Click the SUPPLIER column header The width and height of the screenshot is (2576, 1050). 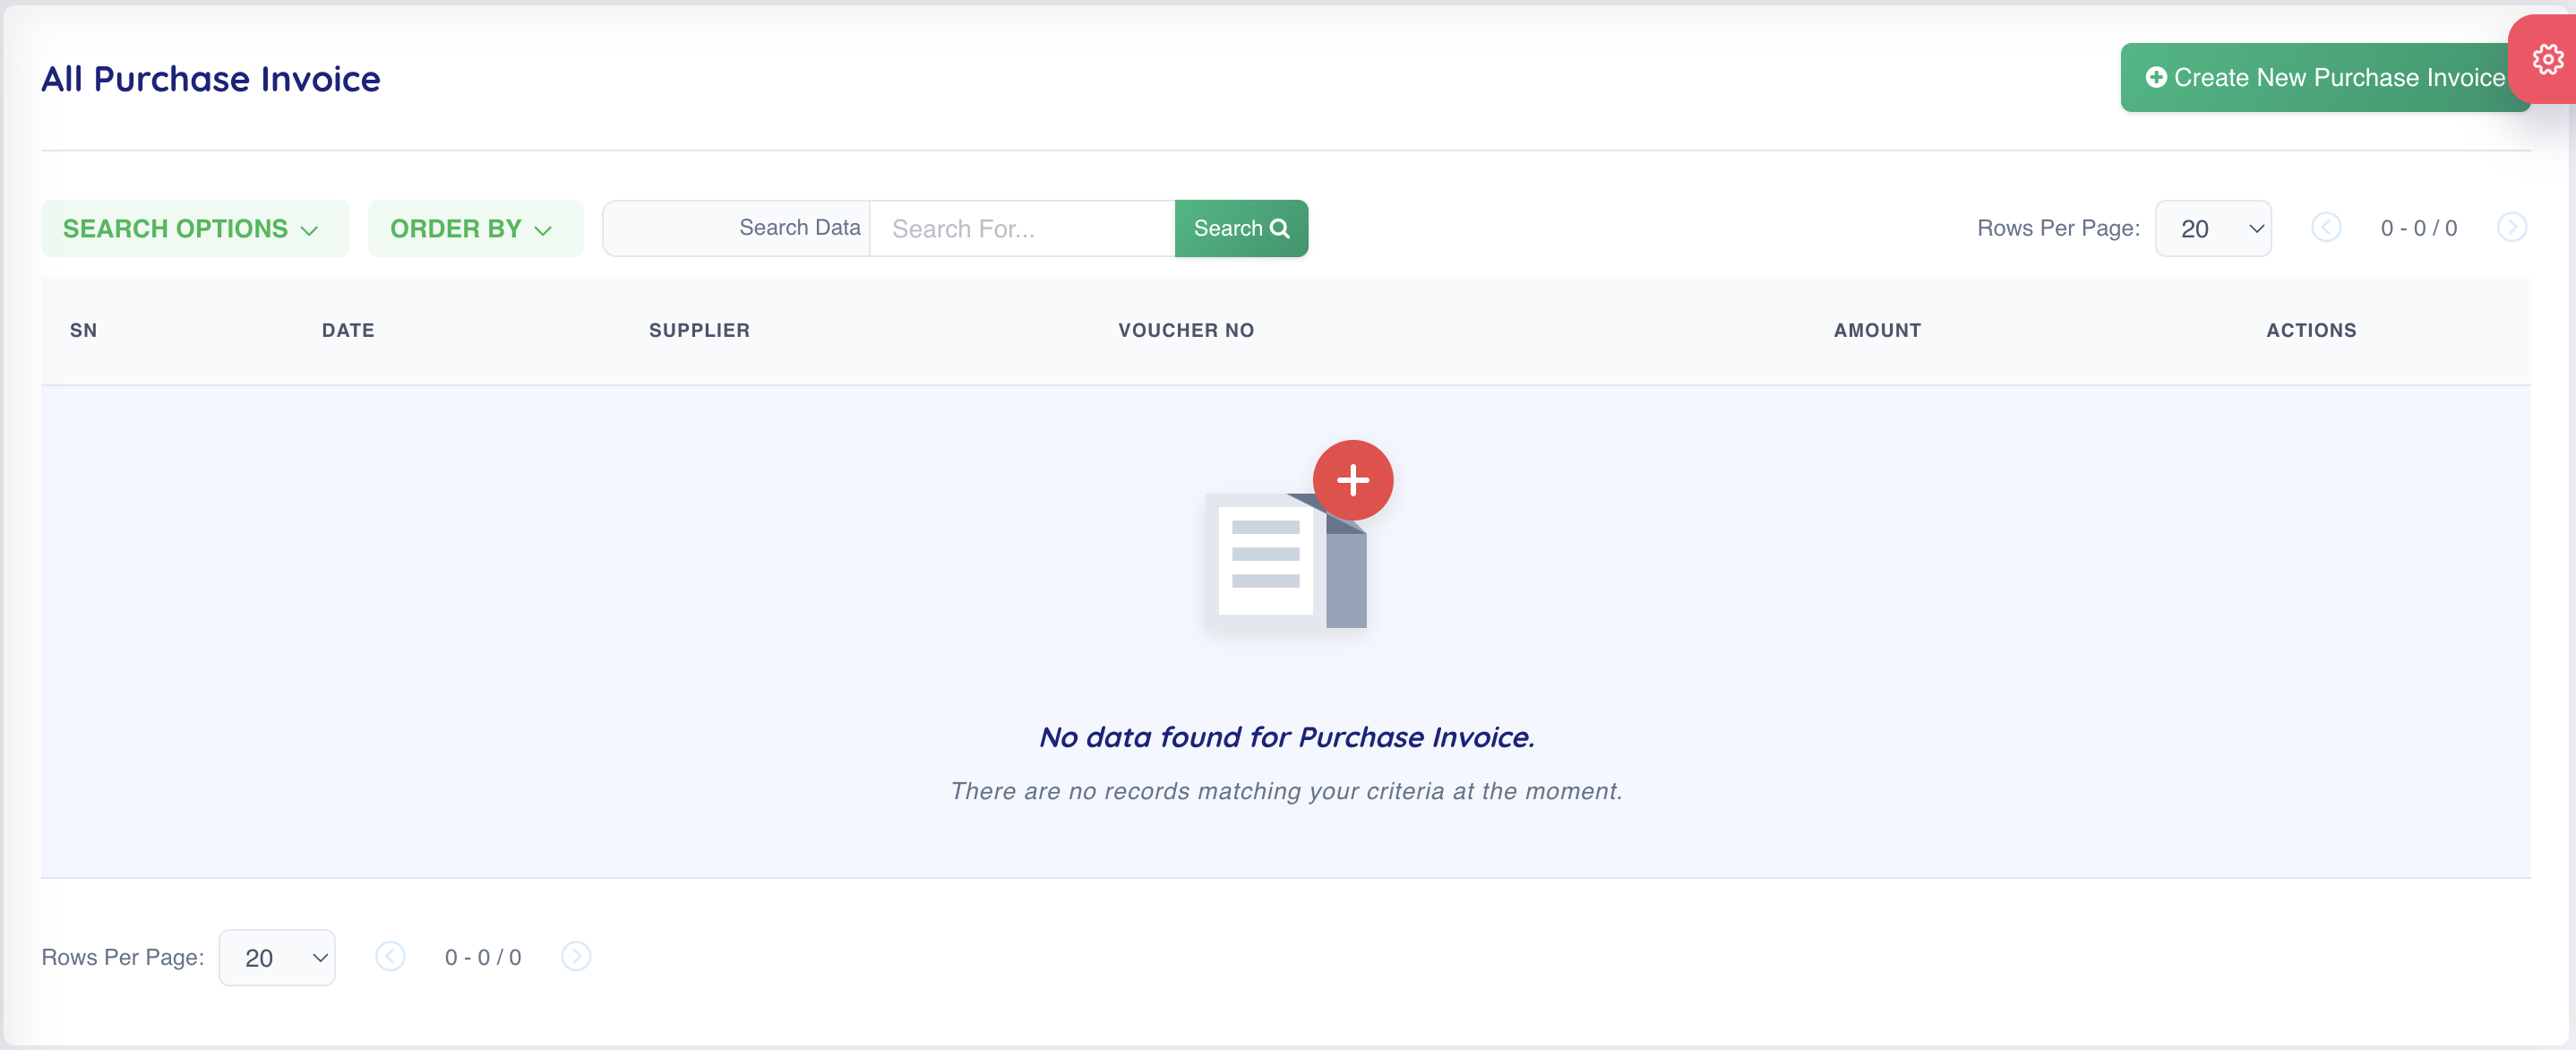(698, 330)
